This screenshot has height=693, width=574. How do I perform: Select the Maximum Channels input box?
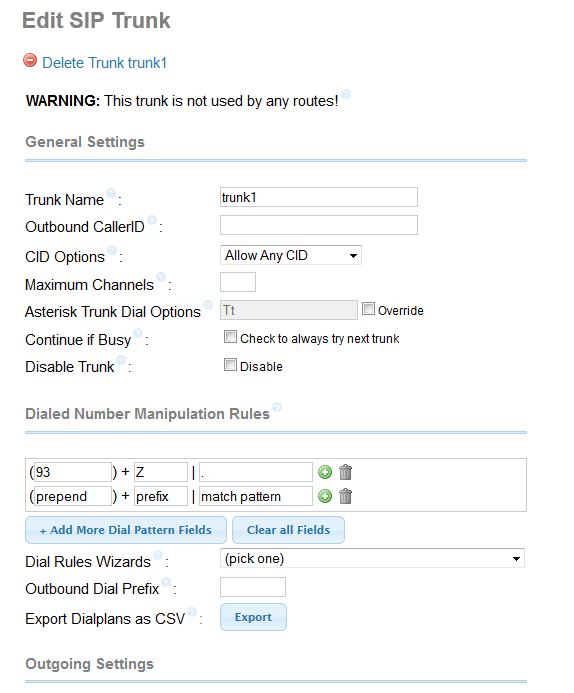click(x=238, y=282)
